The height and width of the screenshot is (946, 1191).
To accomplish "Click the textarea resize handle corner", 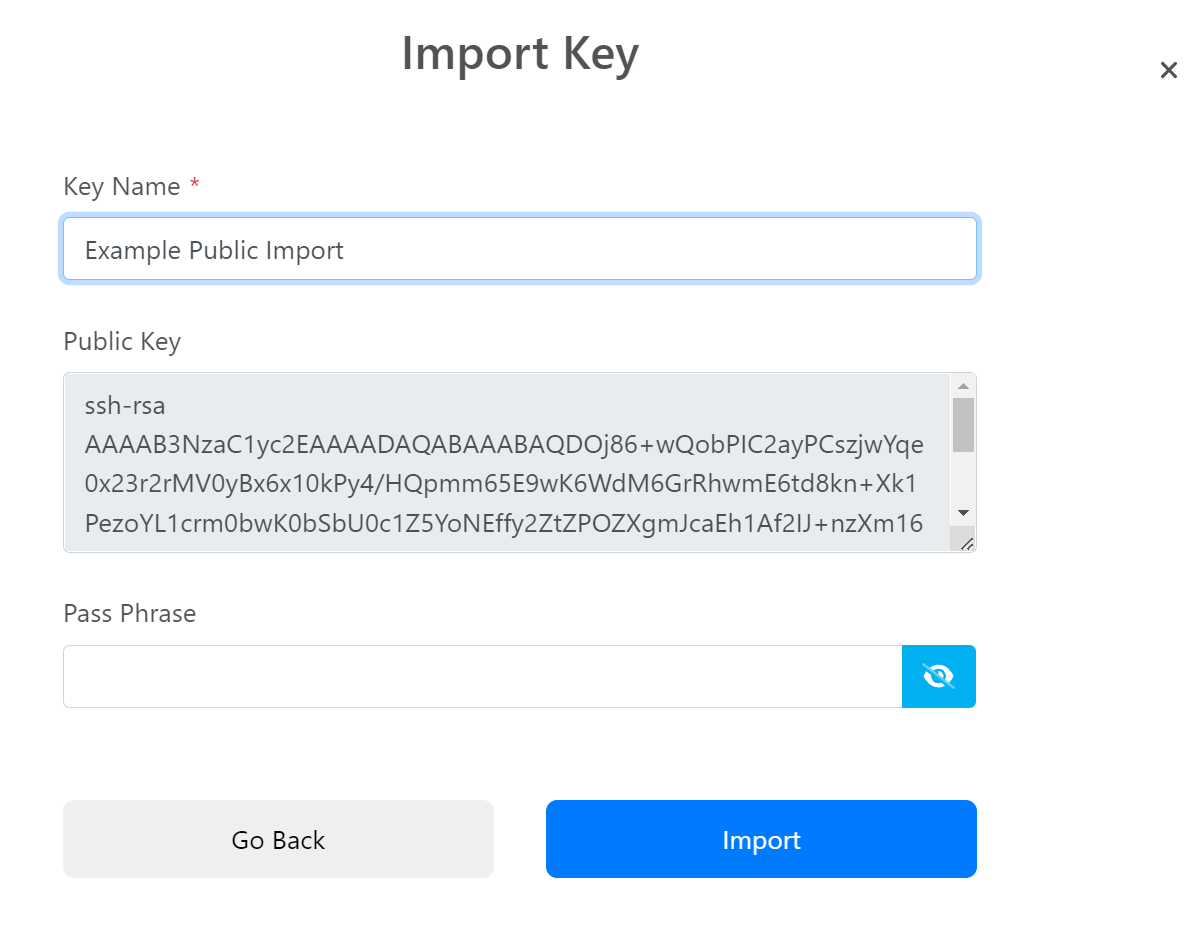I will [967, 543].
